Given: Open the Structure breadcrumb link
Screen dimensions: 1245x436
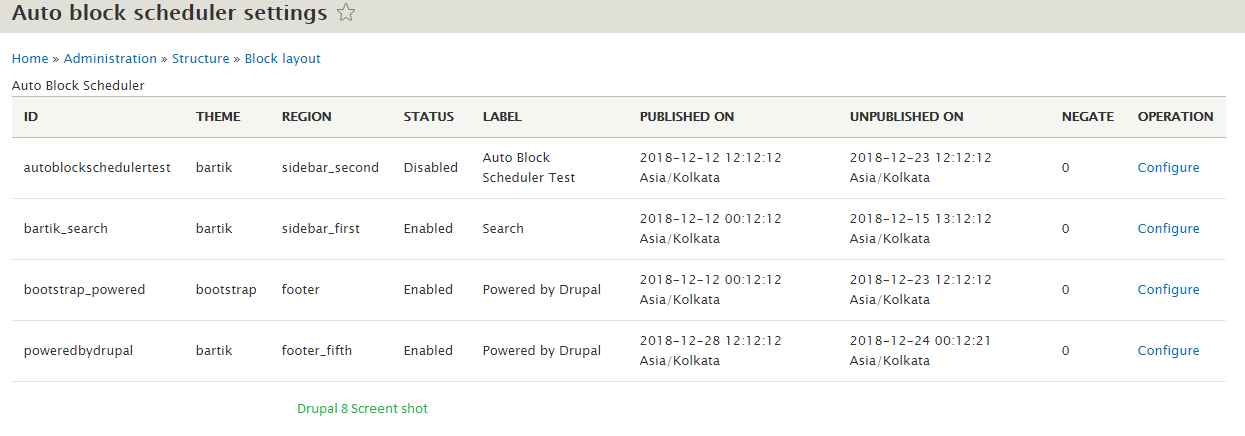Looking at the screenshot, I should 201,59.
